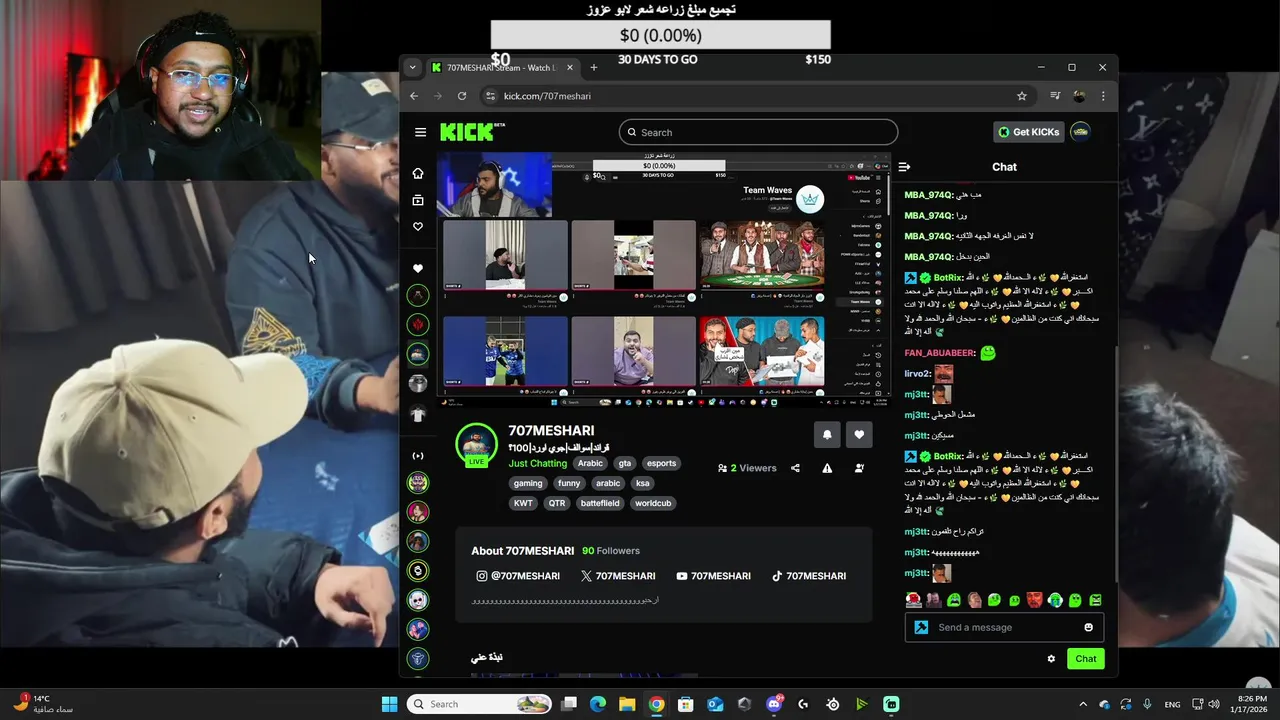Click BotRix username in chat
Viewport: 1280px width, 720px height.
coord(948,277)
